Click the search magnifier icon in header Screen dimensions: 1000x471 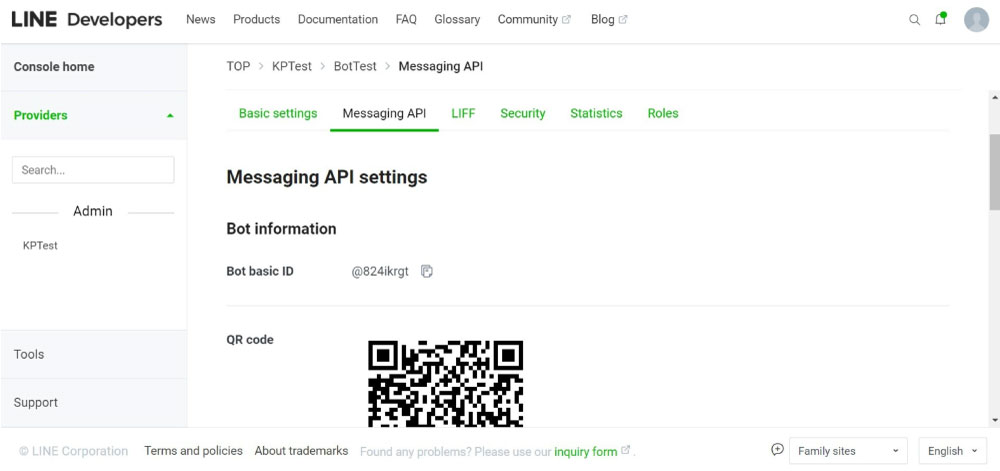pyautogui.click(x=915, y=20)
